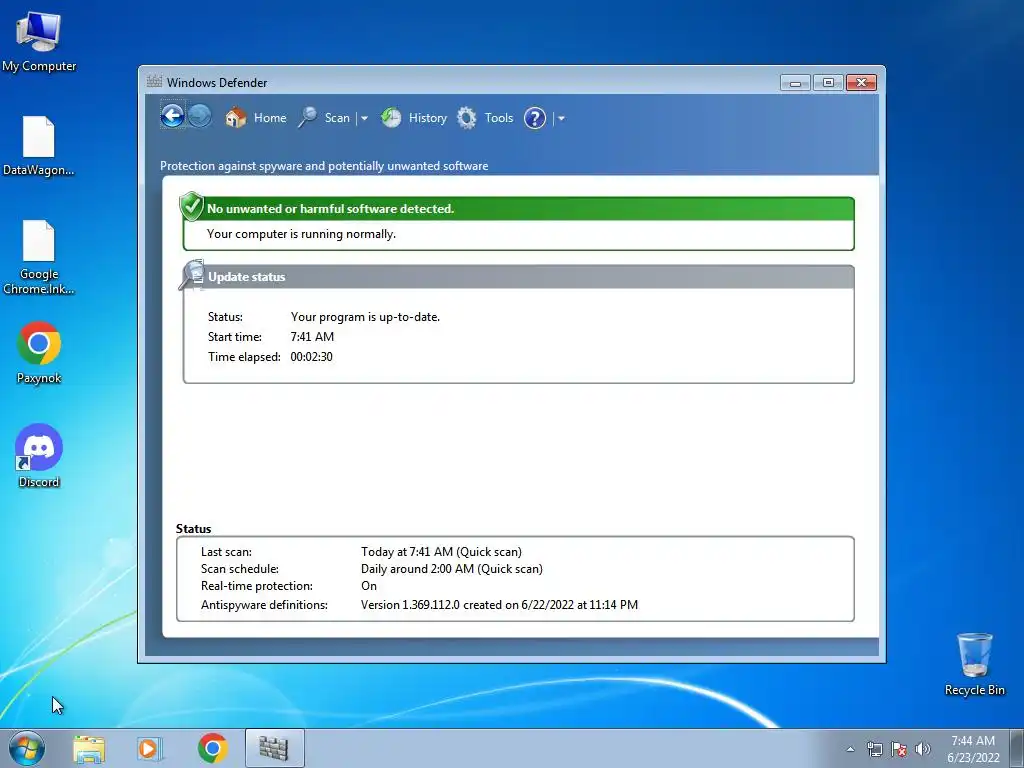
Task: Expand the Scan options dropdown arrow
Action: point(364,118)
